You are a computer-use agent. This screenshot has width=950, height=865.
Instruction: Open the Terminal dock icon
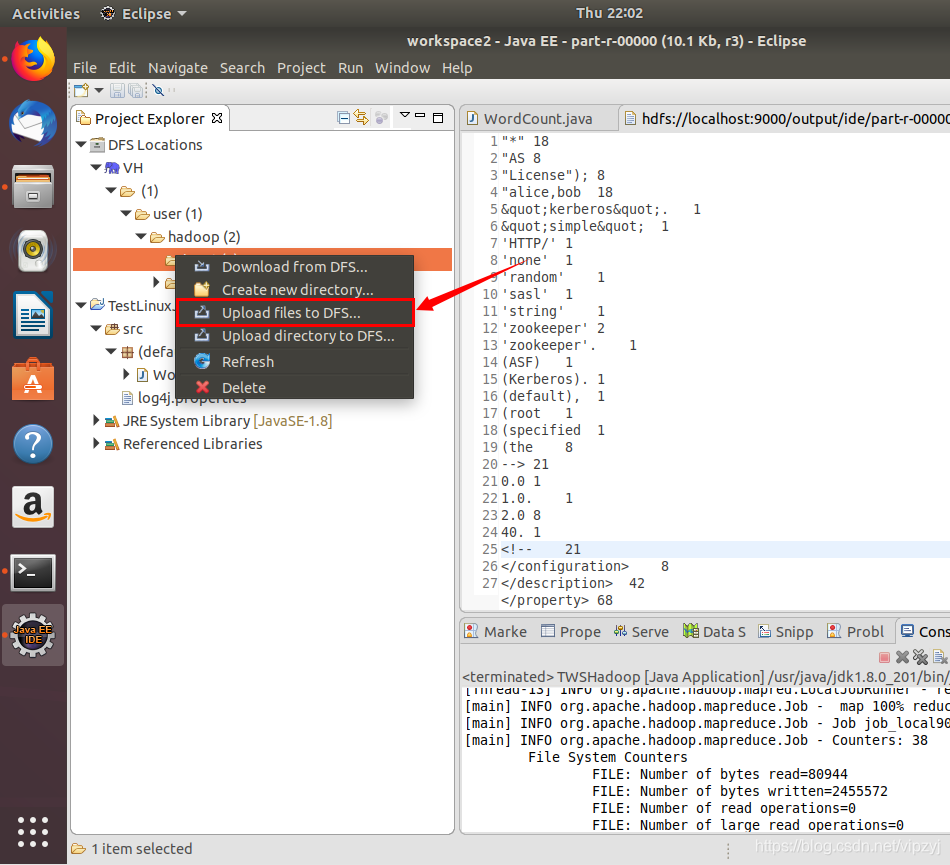click(x=33, y=572)
